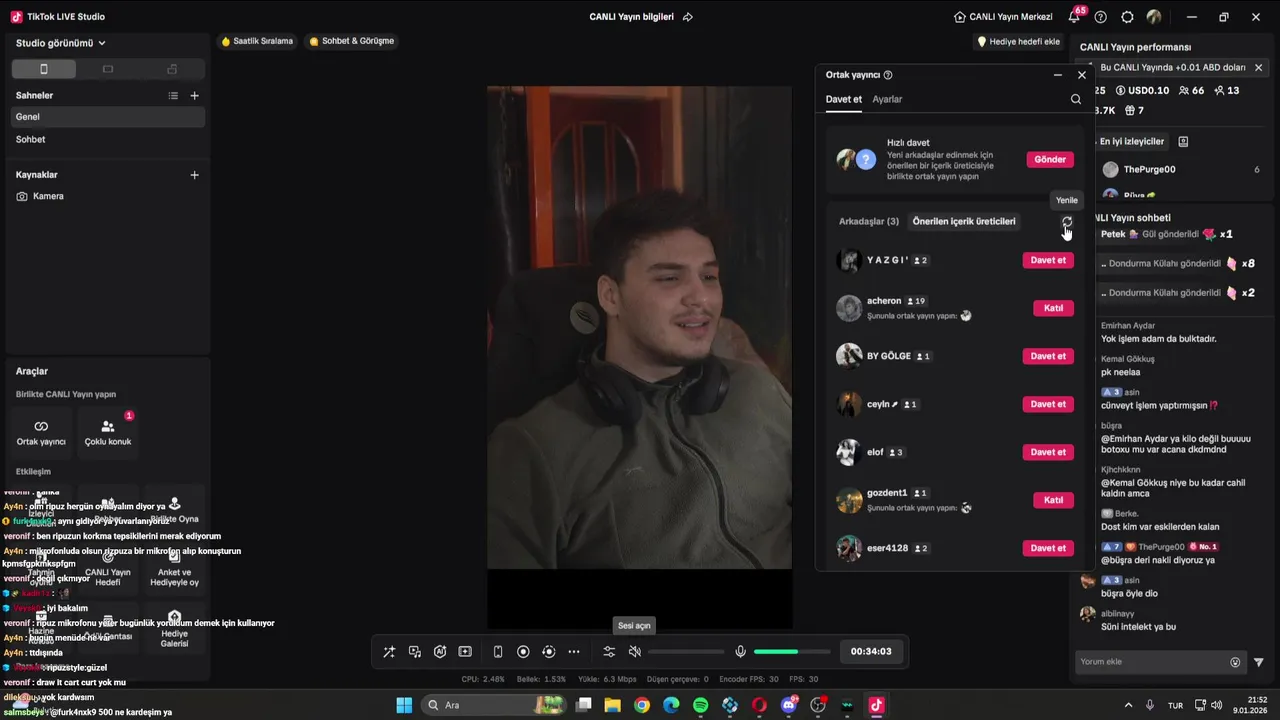This screenshot has width=1280, height=720.
Task: Invite eser4128 to co-host
Action: (1048, 548)
